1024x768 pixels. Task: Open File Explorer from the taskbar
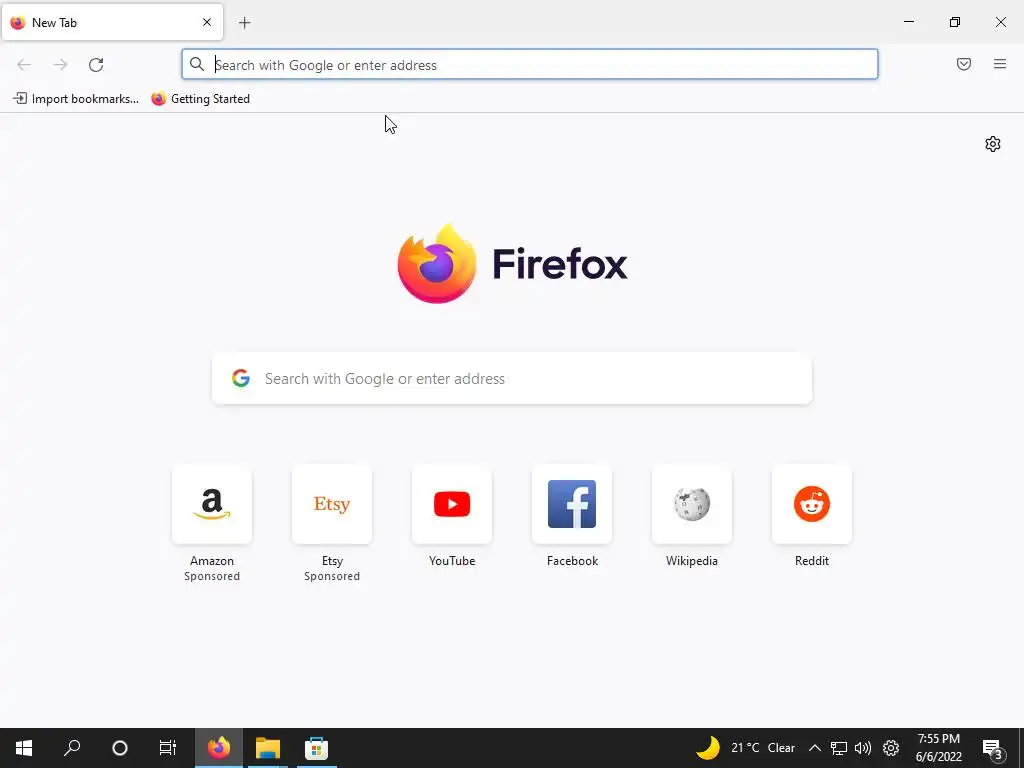coord(268,748)
